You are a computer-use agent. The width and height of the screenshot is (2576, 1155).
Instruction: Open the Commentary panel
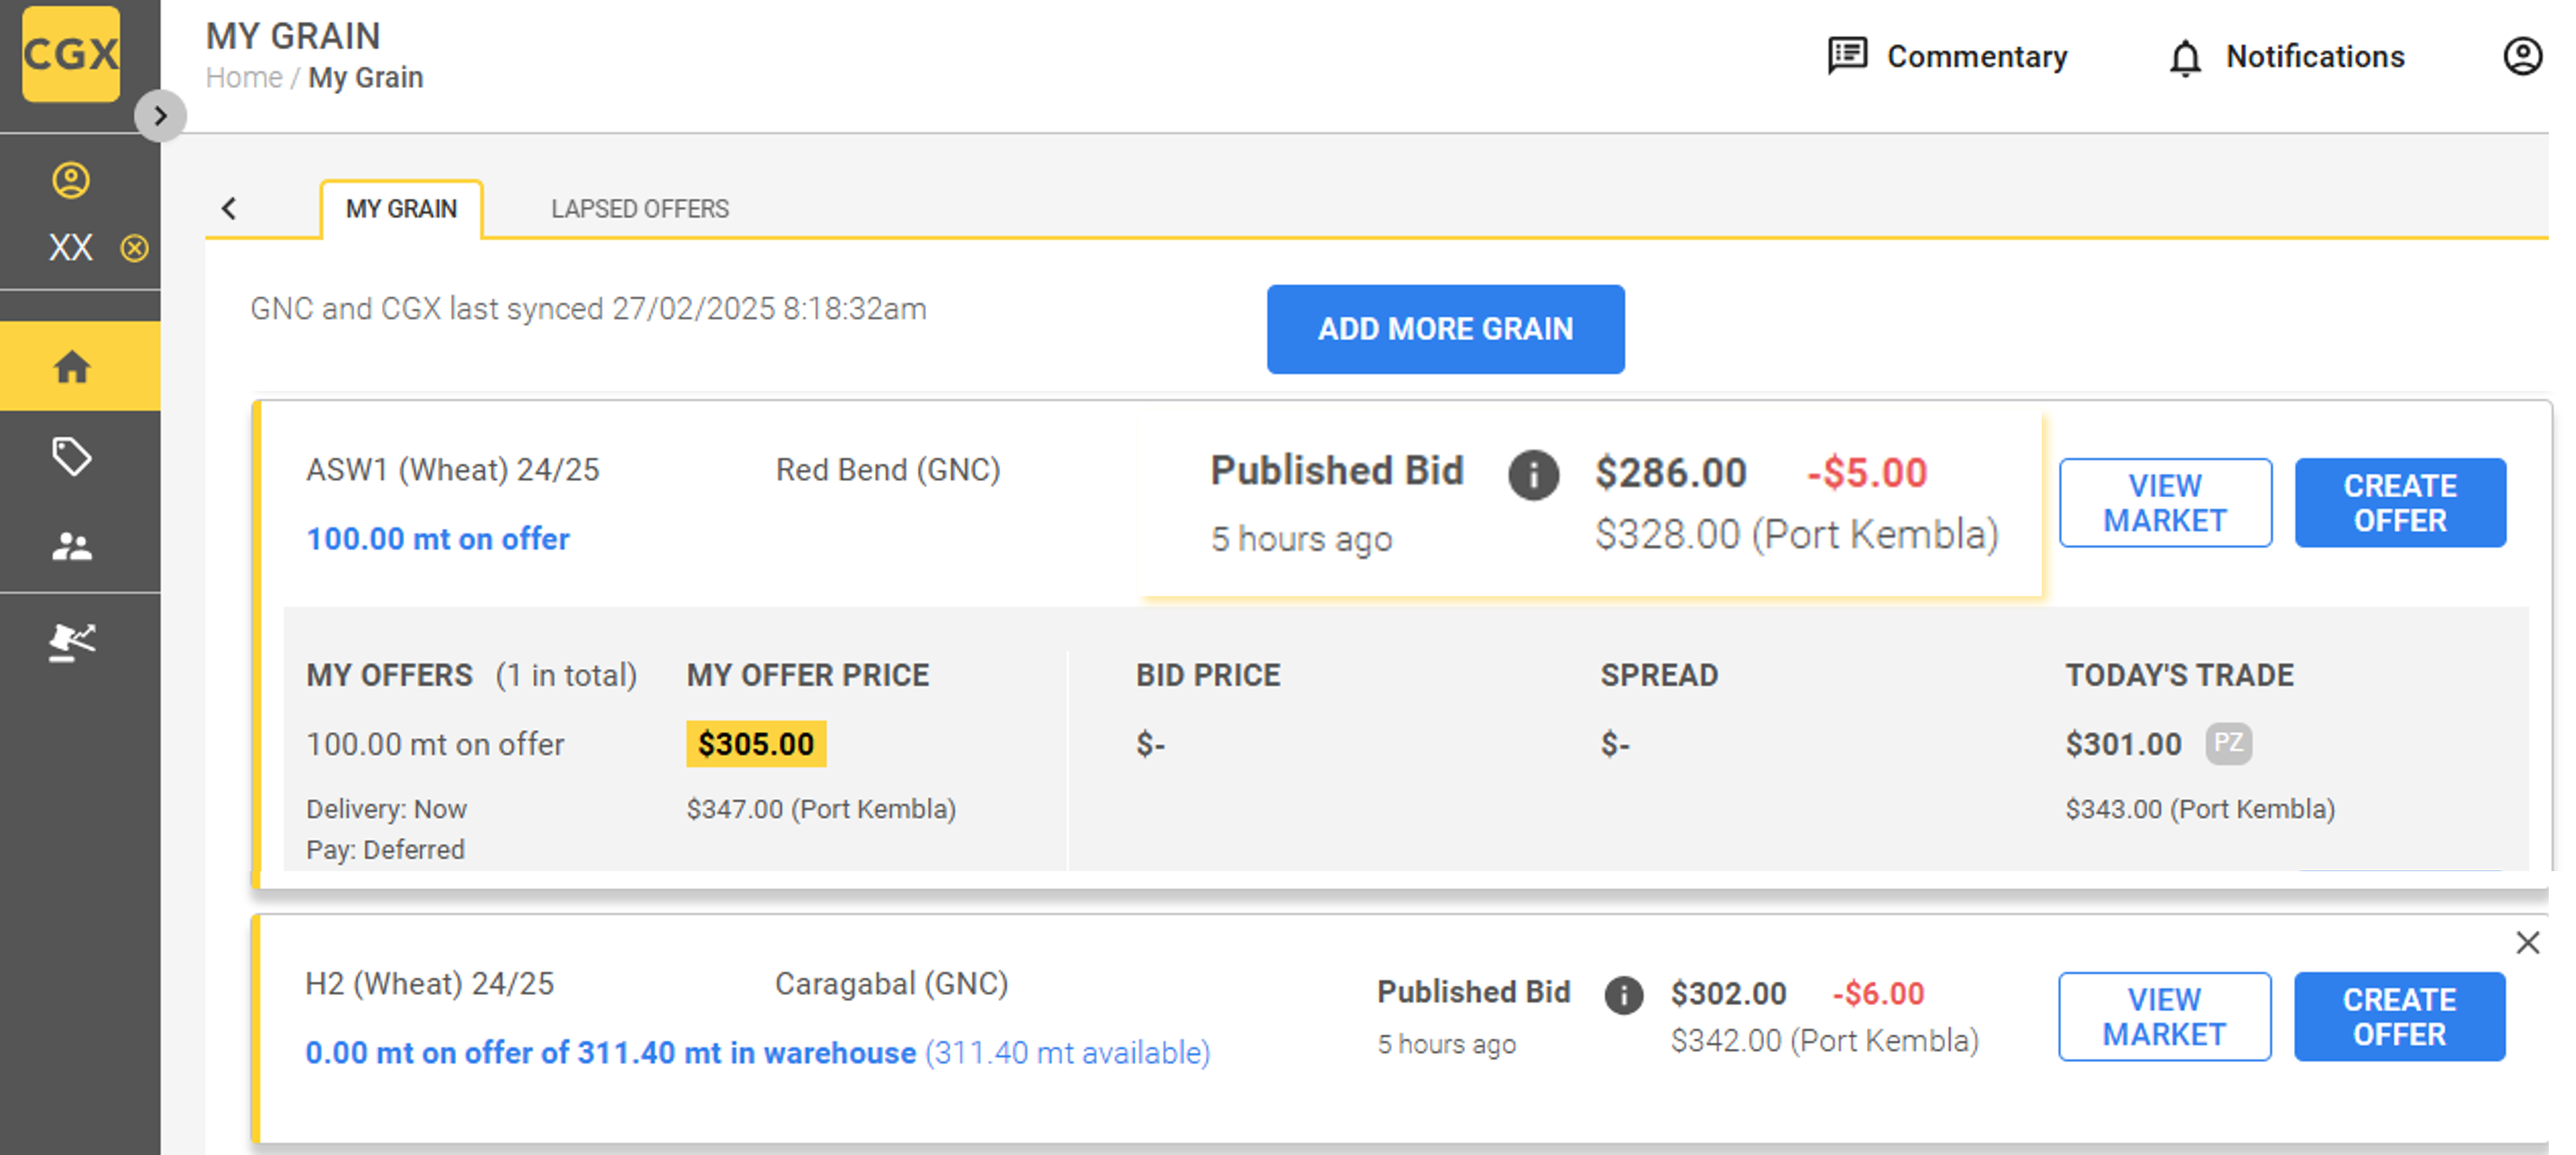pos(1948,57)
